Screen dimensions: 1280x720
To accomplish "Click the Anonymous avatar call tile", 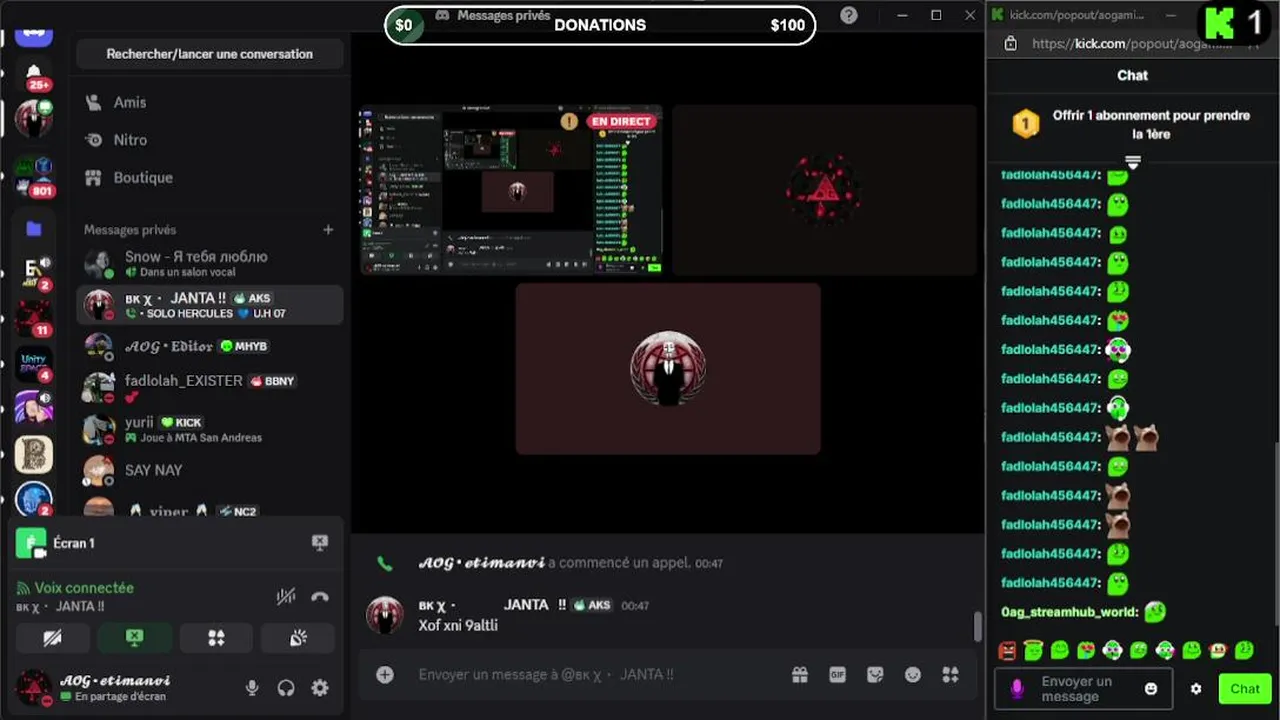I will [668, 368].
